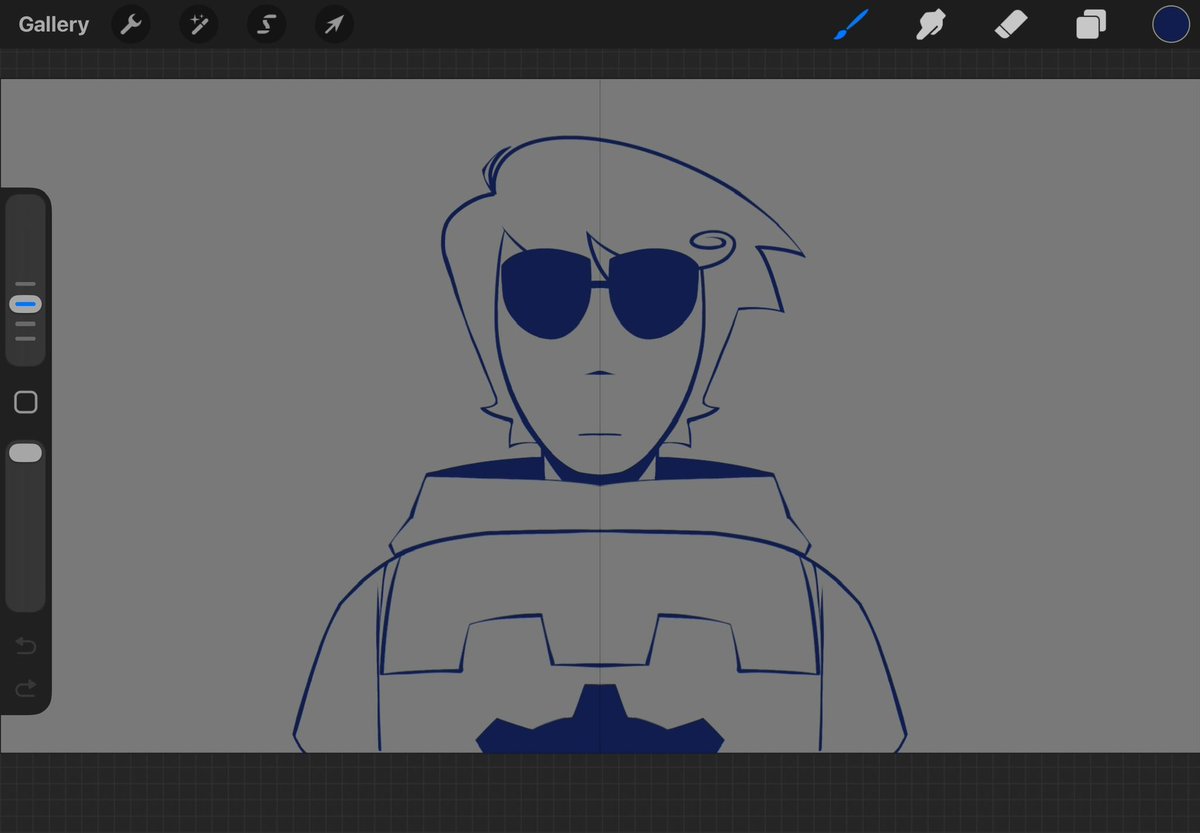Tap the square modify button in the sidebar
The height and width of the screenshot is (833, 1200).
[26, 402]
